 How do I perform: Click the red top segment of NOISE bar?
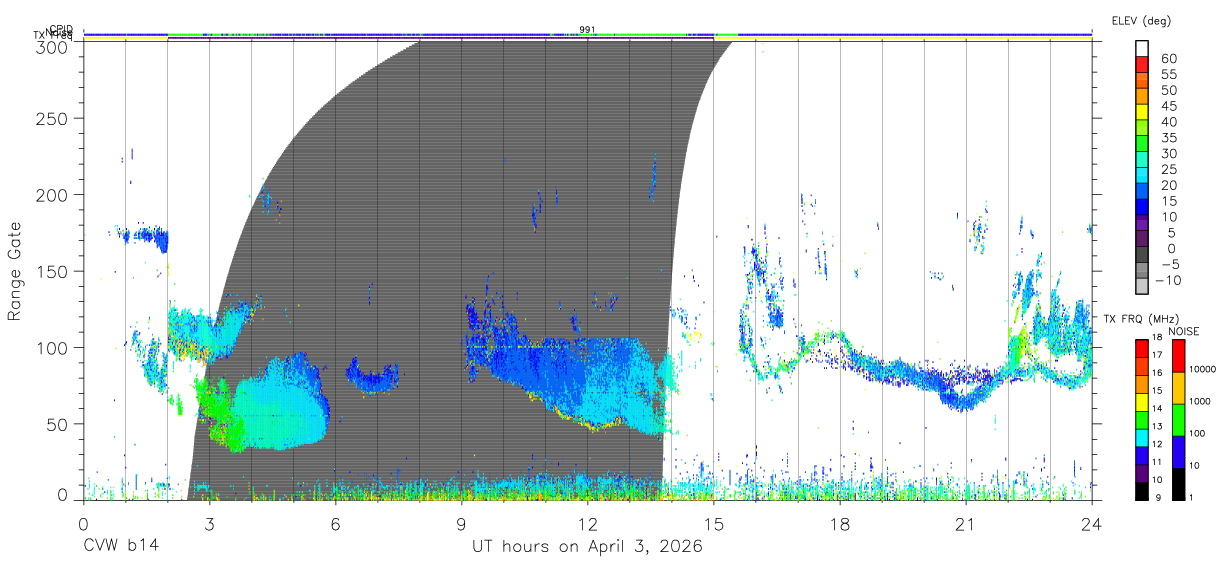pyautogui.click(x=1179, y=356)
